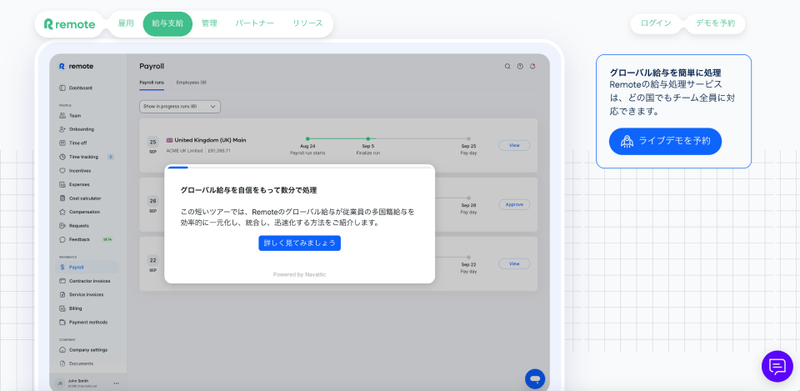Click the 22 SEP date badge
The image size is (800, 391).
(x=153, y=263)
